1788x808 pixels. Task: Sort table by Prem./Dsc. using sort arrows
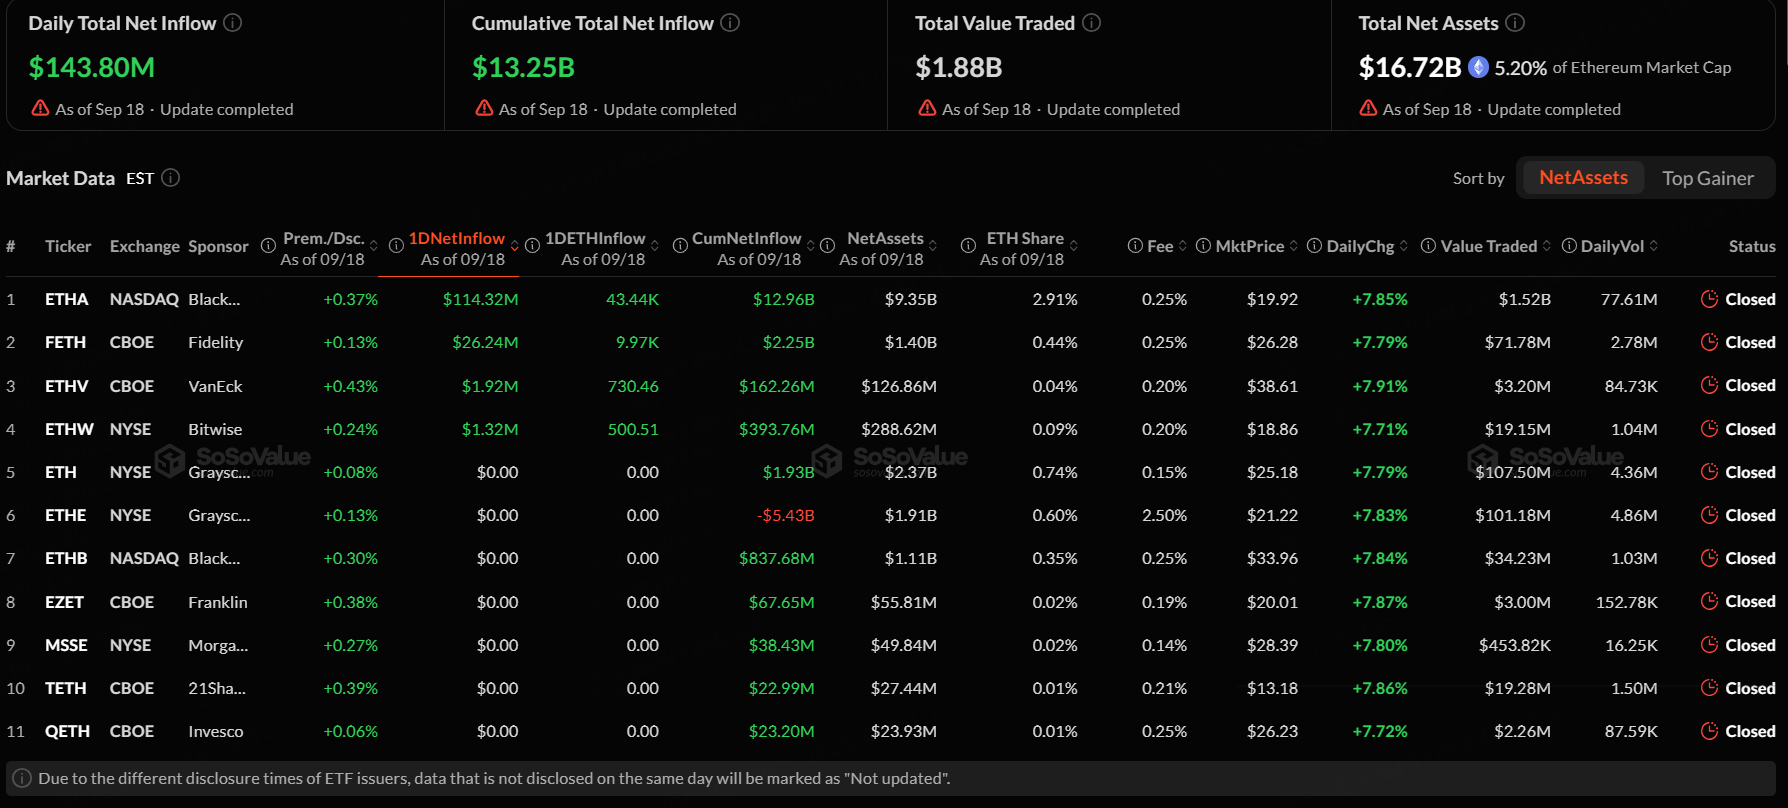coord(374,246)
